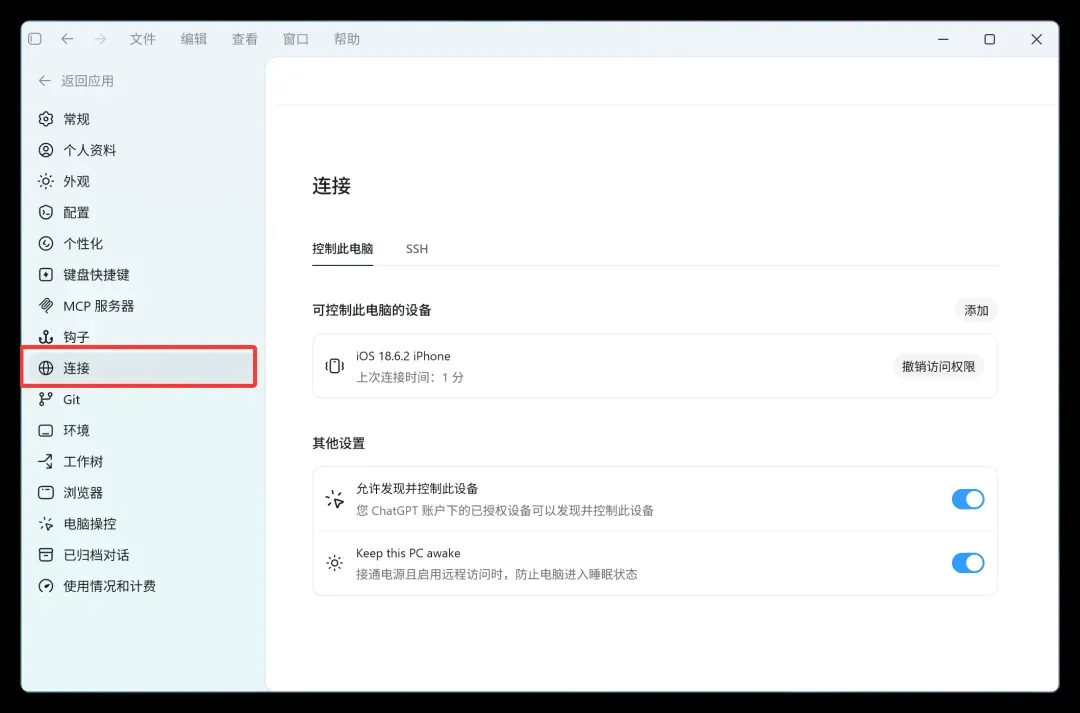The image size is (1080, 713).
Task: Click the 连接 globe icon
Action: click(x=45, y=368)
